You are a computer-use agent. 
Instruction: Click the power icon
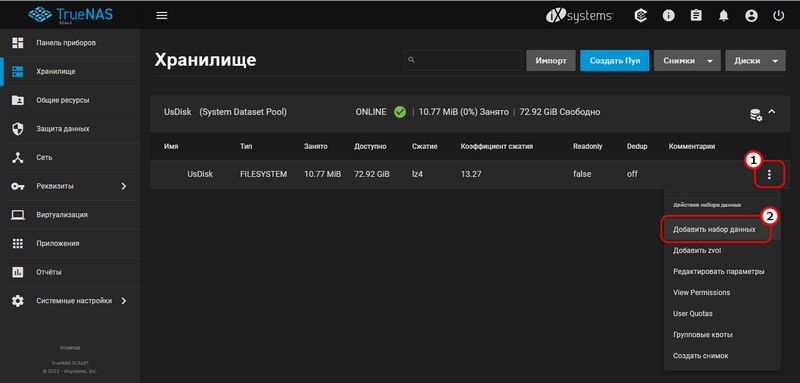tap(778, 16)
